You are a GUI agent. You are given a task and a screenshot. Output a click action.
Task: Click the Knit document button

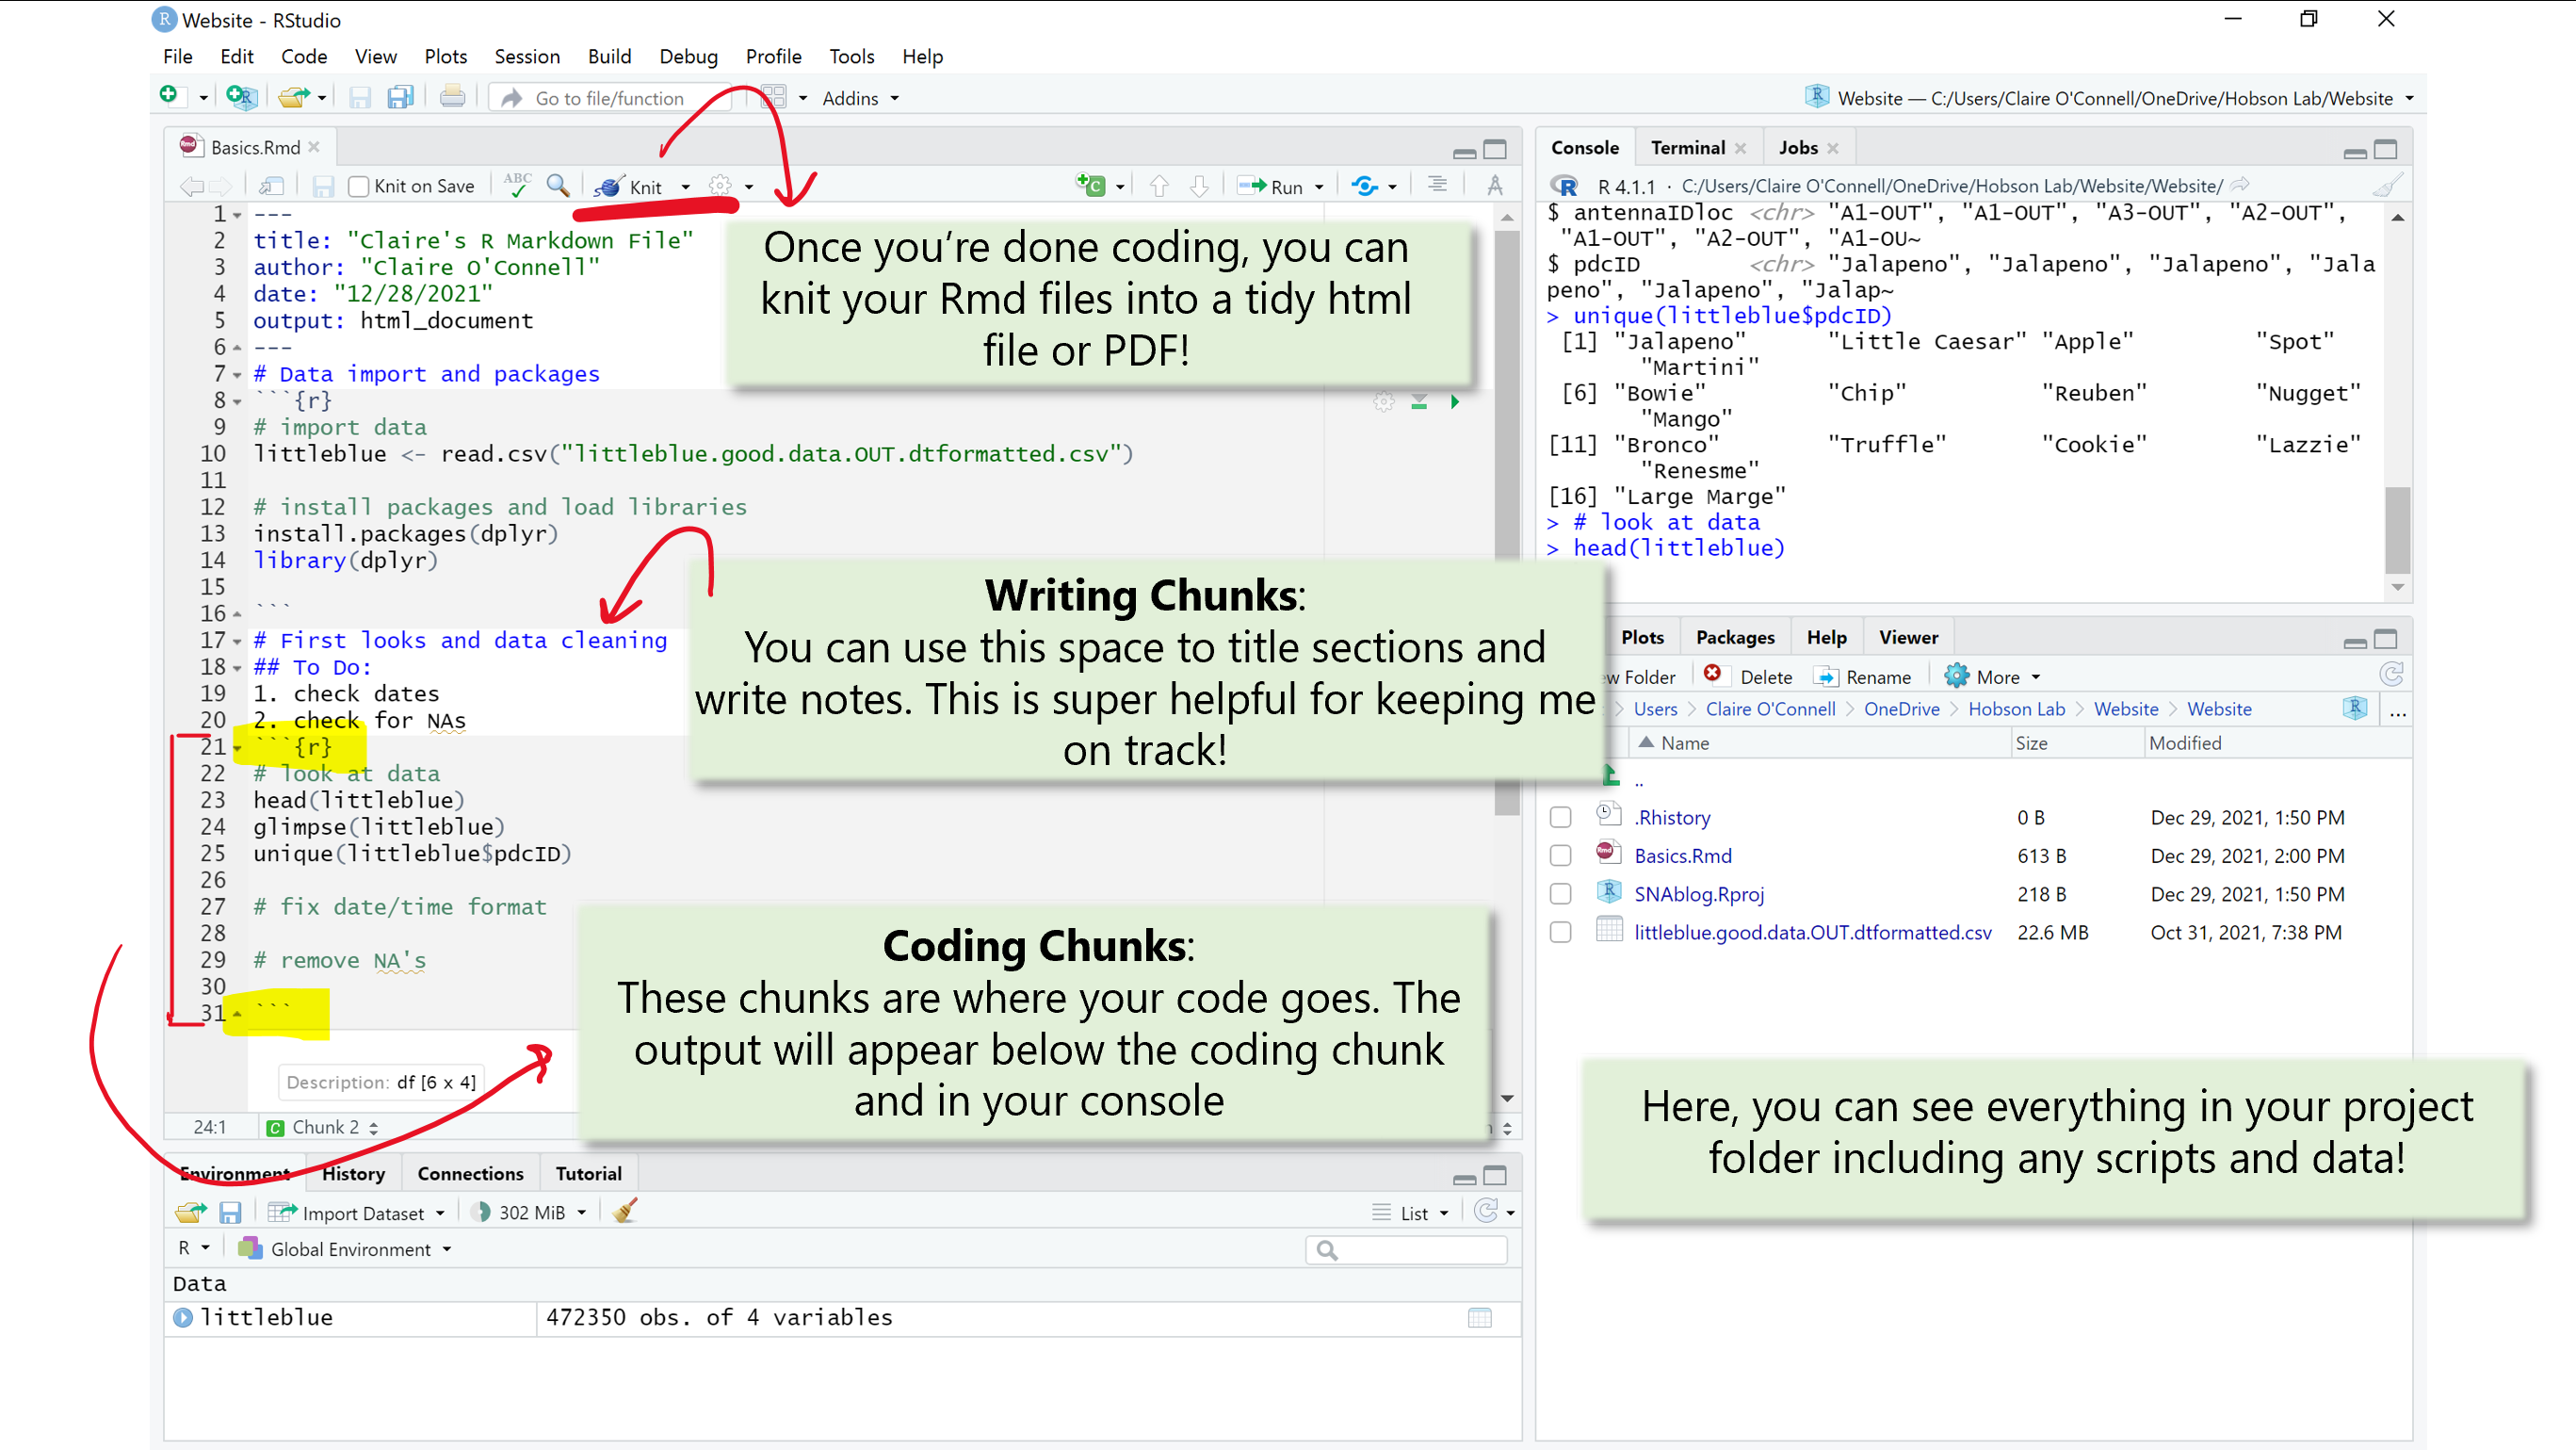click(x=629, y=186)
